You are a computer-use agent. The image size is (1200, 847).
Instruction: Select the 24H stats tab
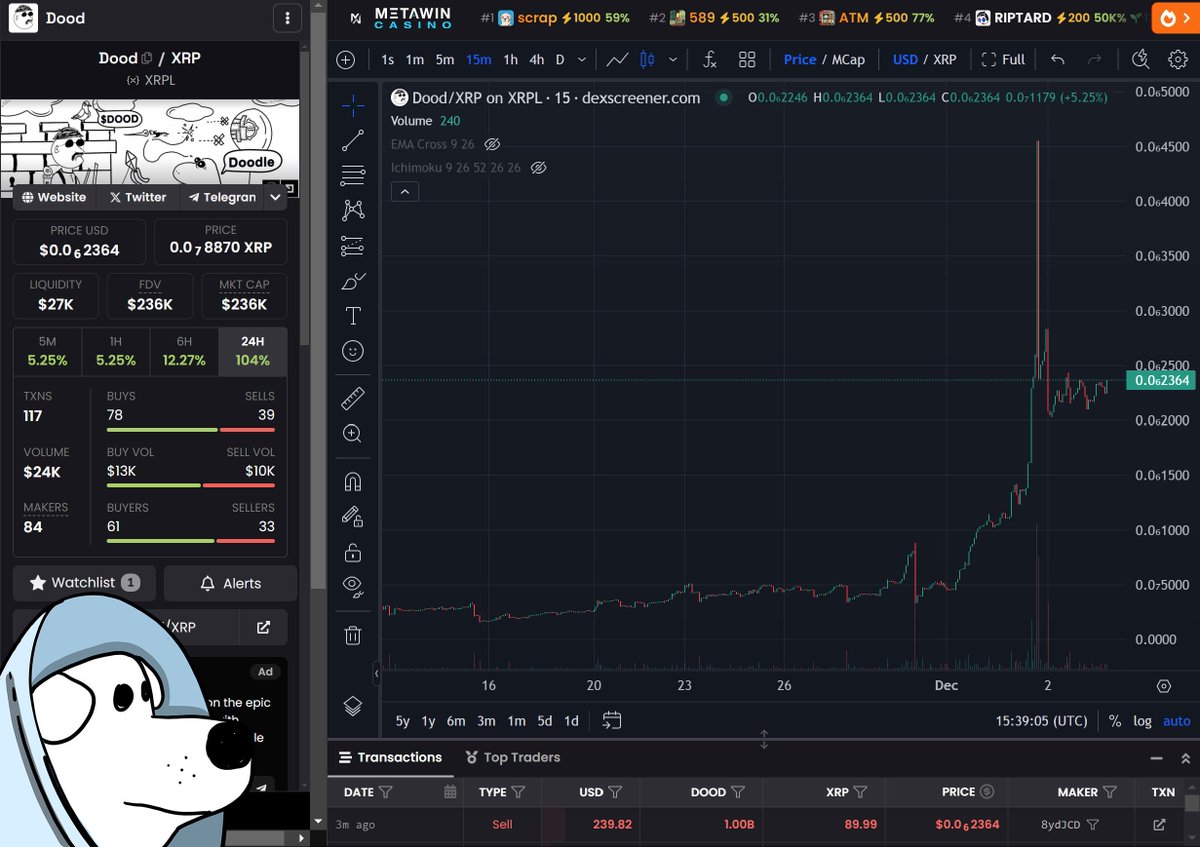[x=252, y=352]
